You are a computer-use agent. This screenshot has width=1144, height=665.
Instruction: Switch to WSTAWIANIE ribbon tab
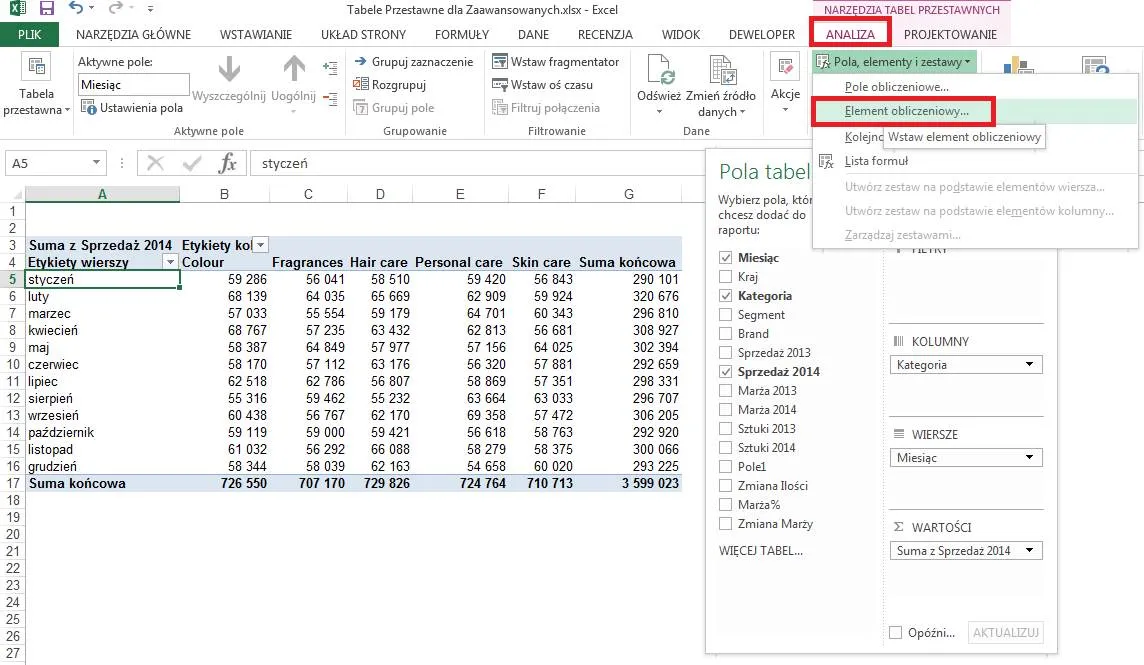tap(255, 34)
